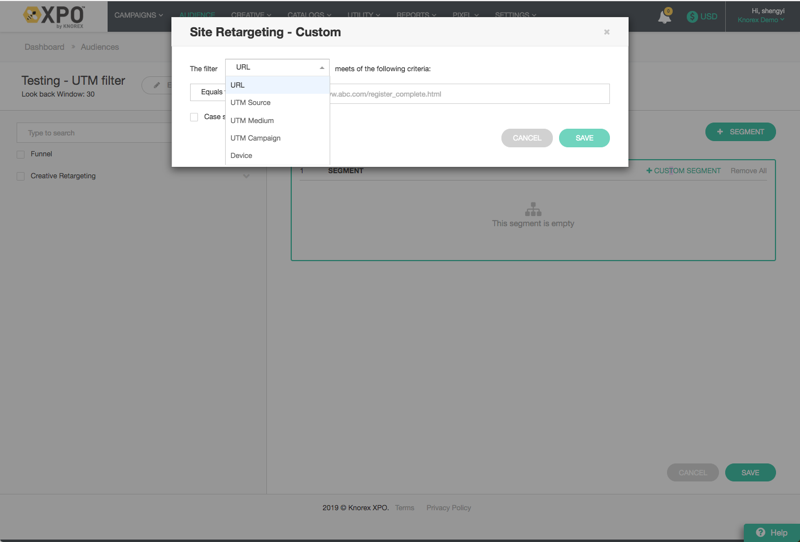
Task: Check the Funnel checkbox
Action: point(21,154)
